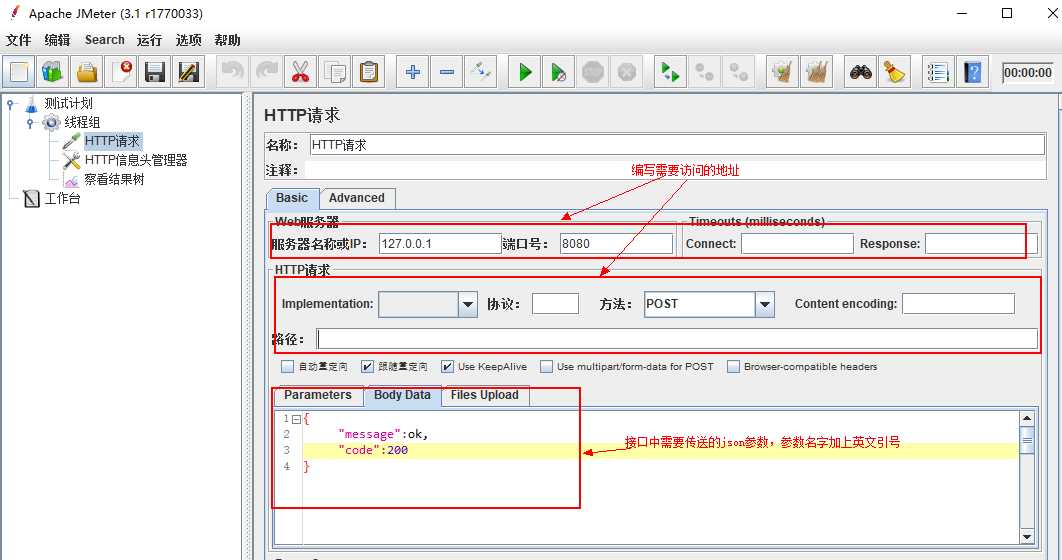
Task: Save the test plan with floppy icon
Action: click(x=155, y=72)
